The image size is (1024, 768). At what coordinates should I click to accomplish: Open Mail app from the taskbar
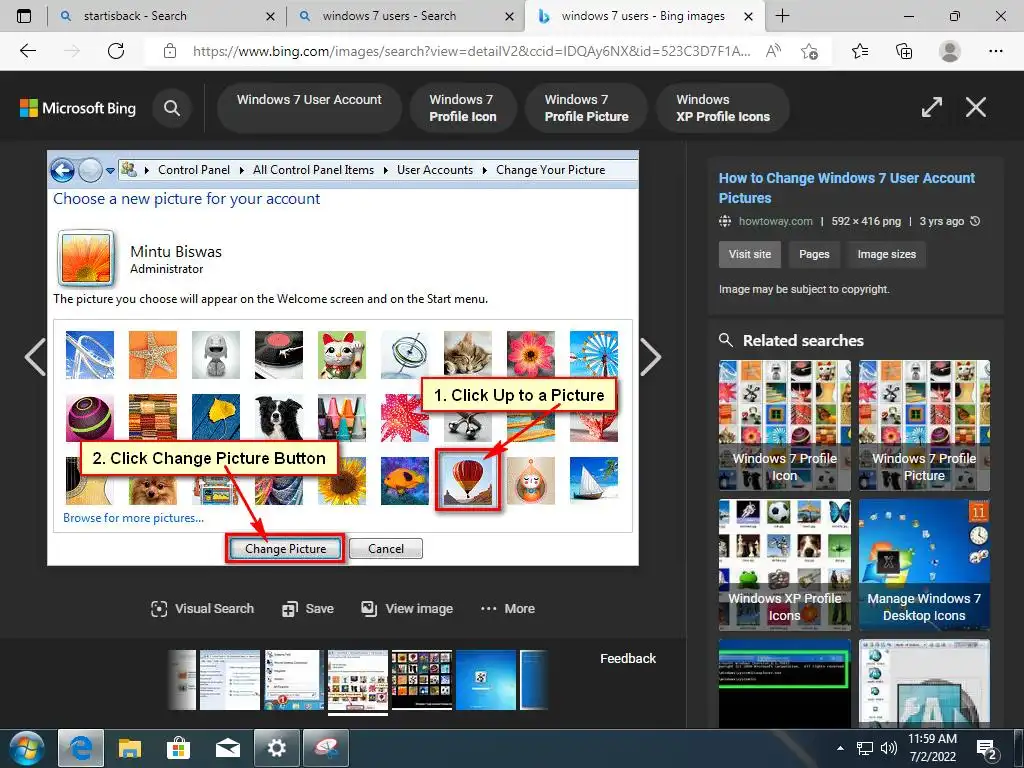pos(227,748)
